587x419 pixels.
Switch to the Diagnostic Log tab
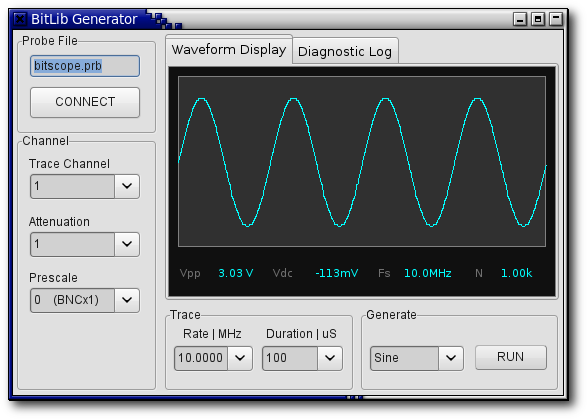(345, 51)
